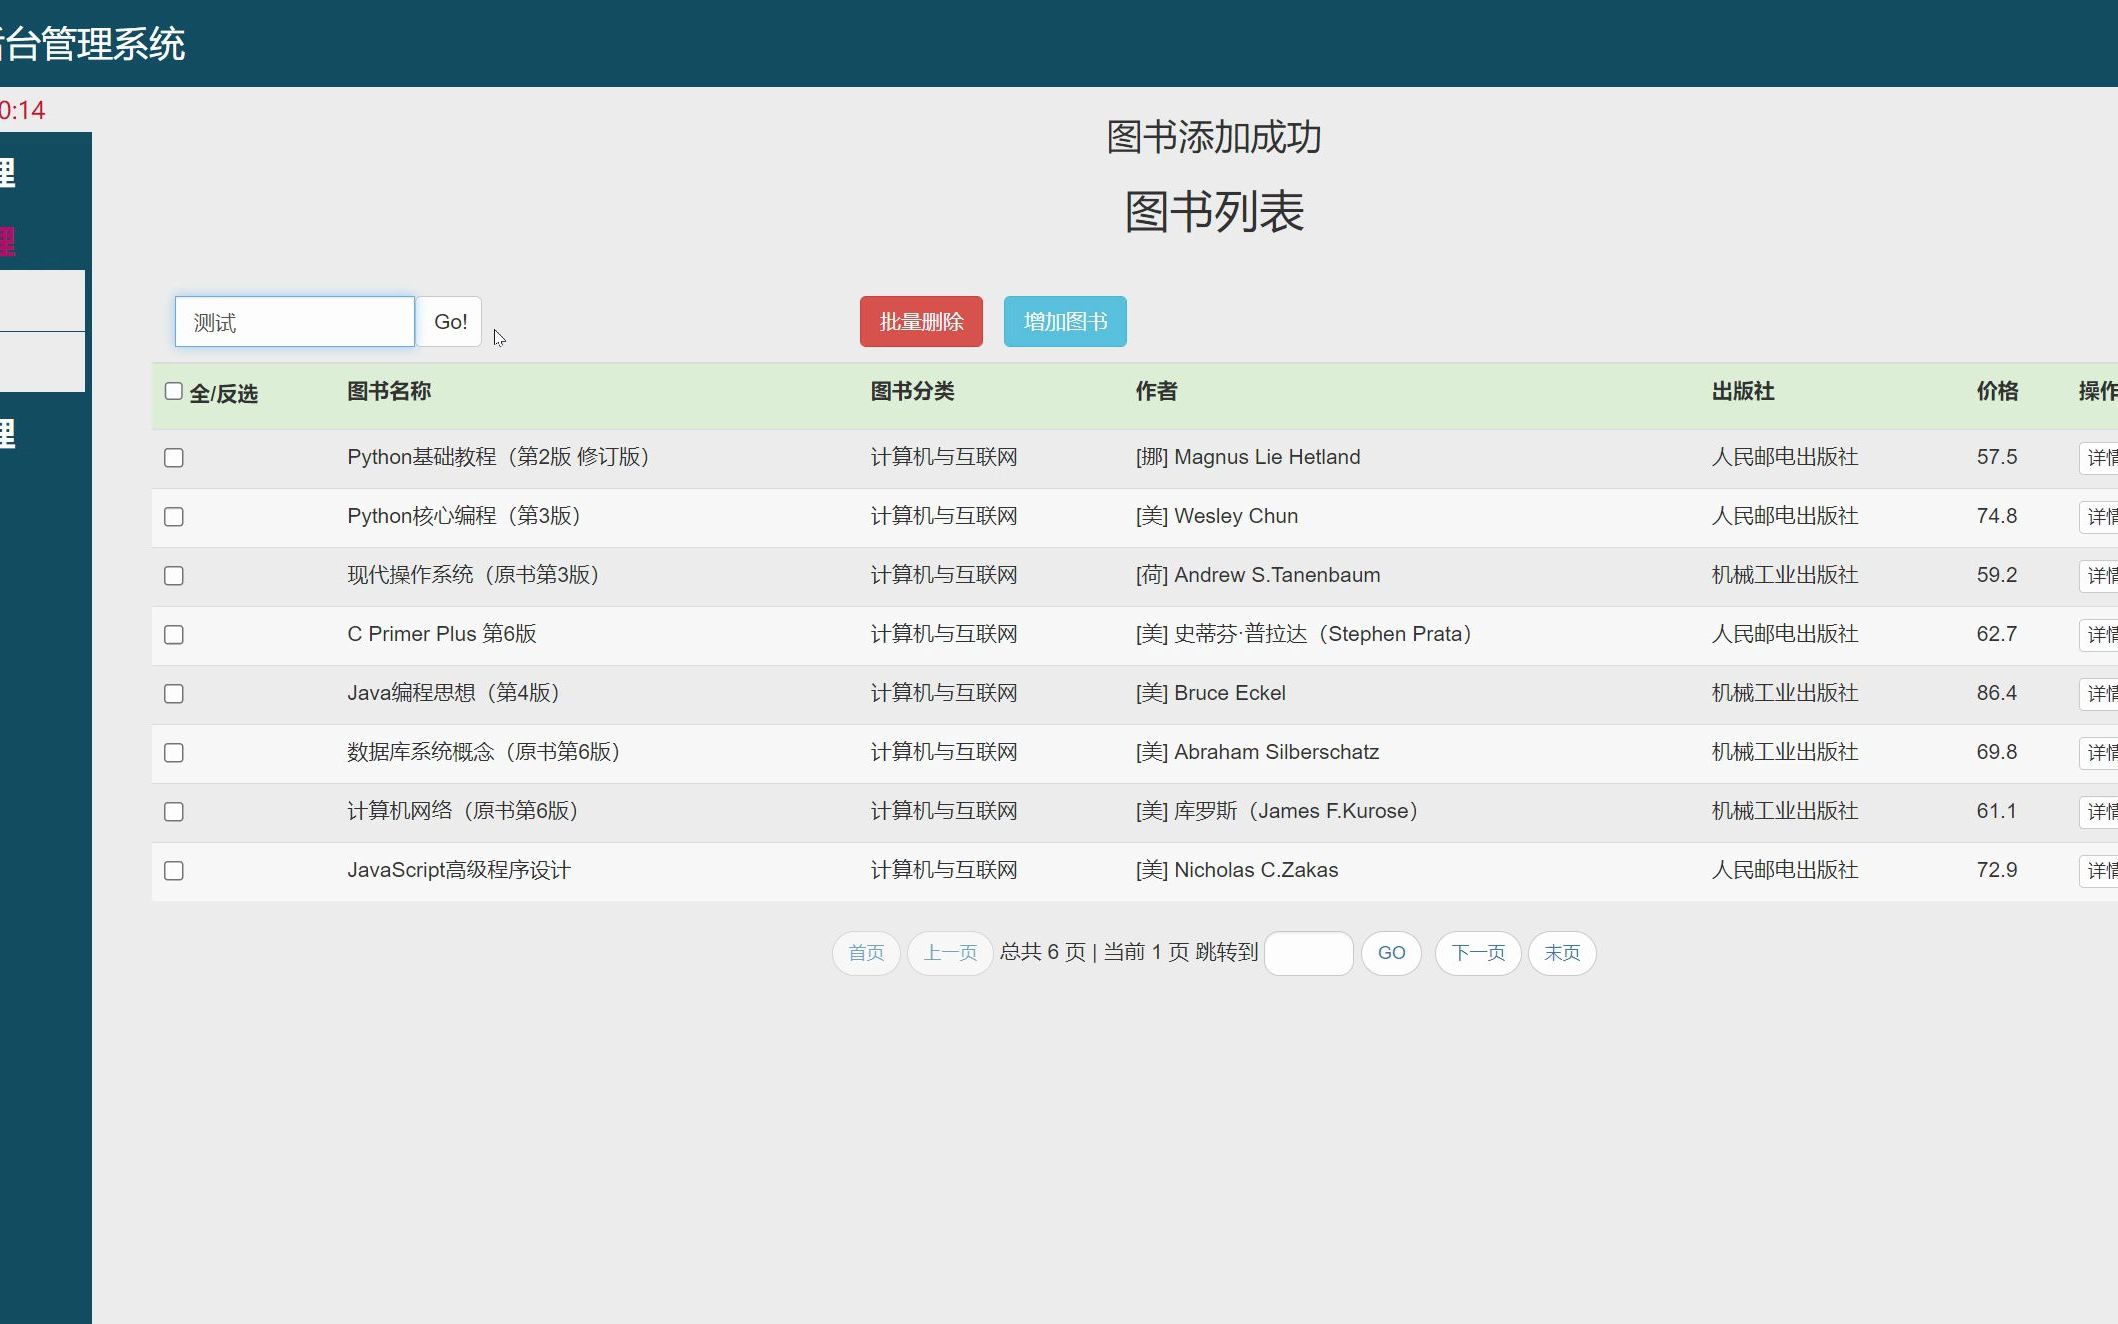
Task: Jump to 末页 last page
Action: [x=1561, y=953]
